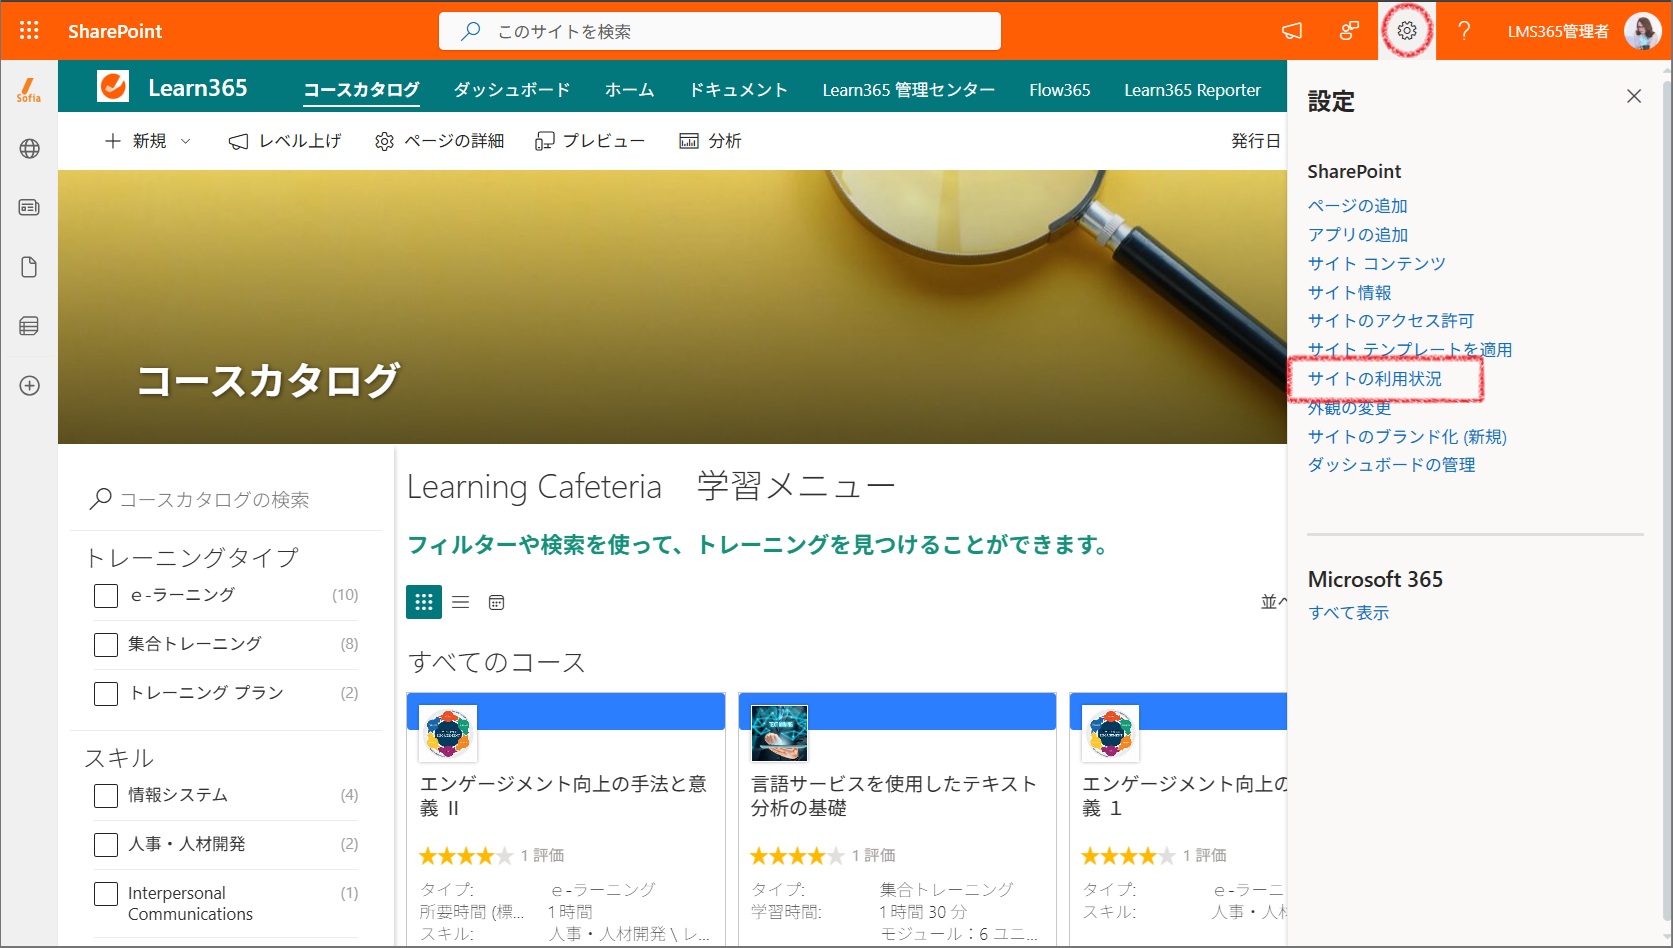This screenshot has height=948, width=1673.
Task: Click the LMS365管理者 profile avatar
Action: 1642,31
